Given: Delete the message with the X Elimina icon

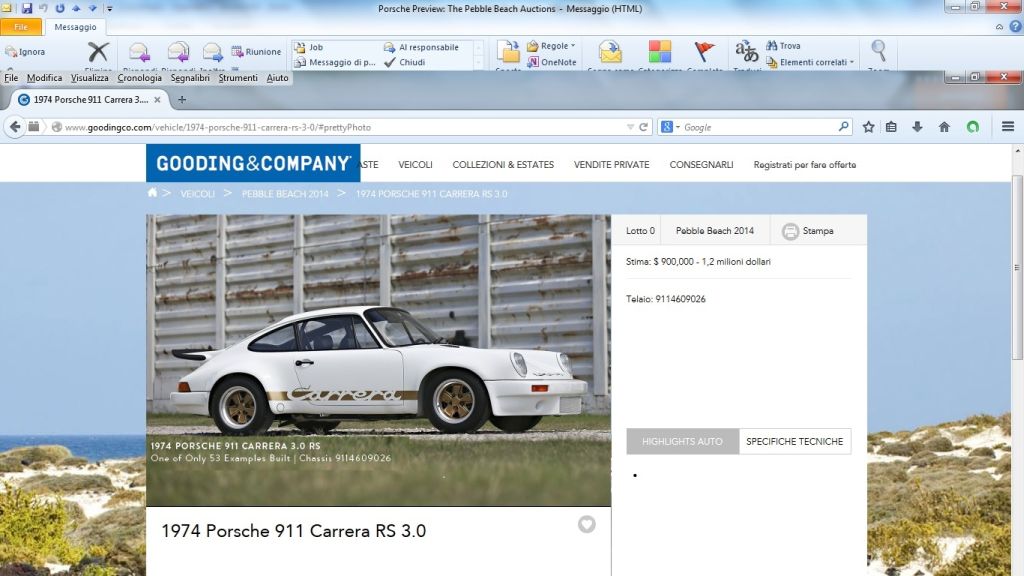Looking at the screenshot, I should [x=98, y=52].
